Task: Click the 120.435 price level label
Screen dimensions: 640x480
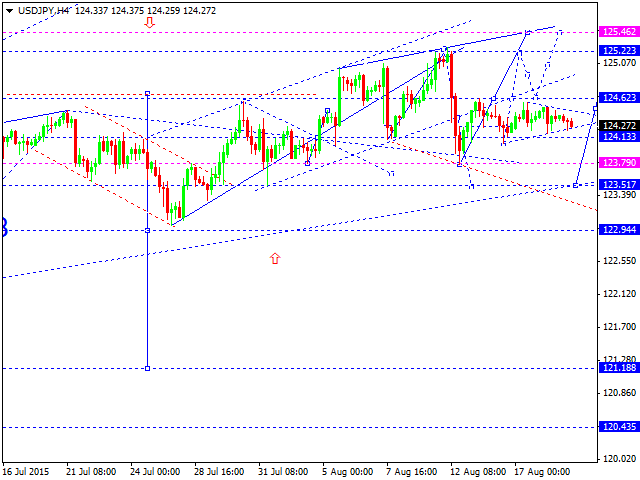Action: (620, 426)
